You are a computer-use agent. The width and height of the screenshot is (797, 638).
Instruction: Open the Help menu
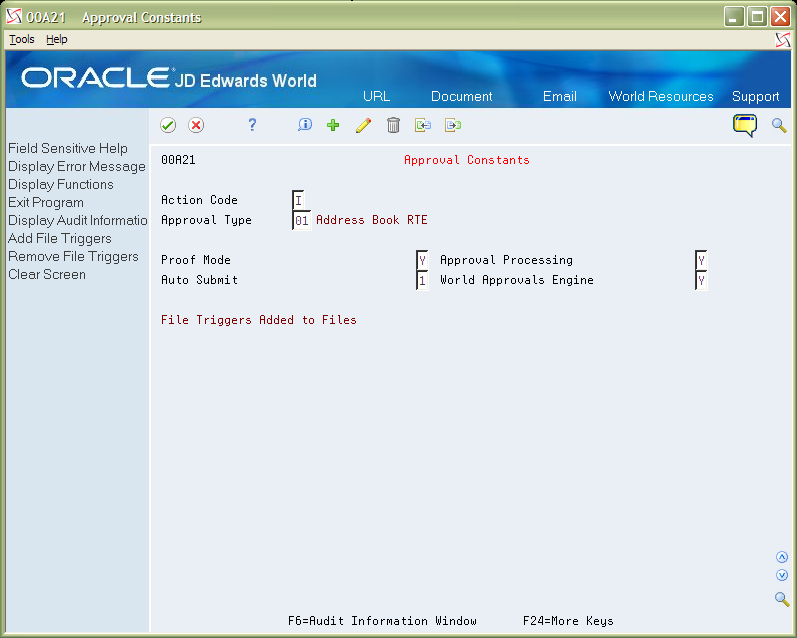coord(56,39)
